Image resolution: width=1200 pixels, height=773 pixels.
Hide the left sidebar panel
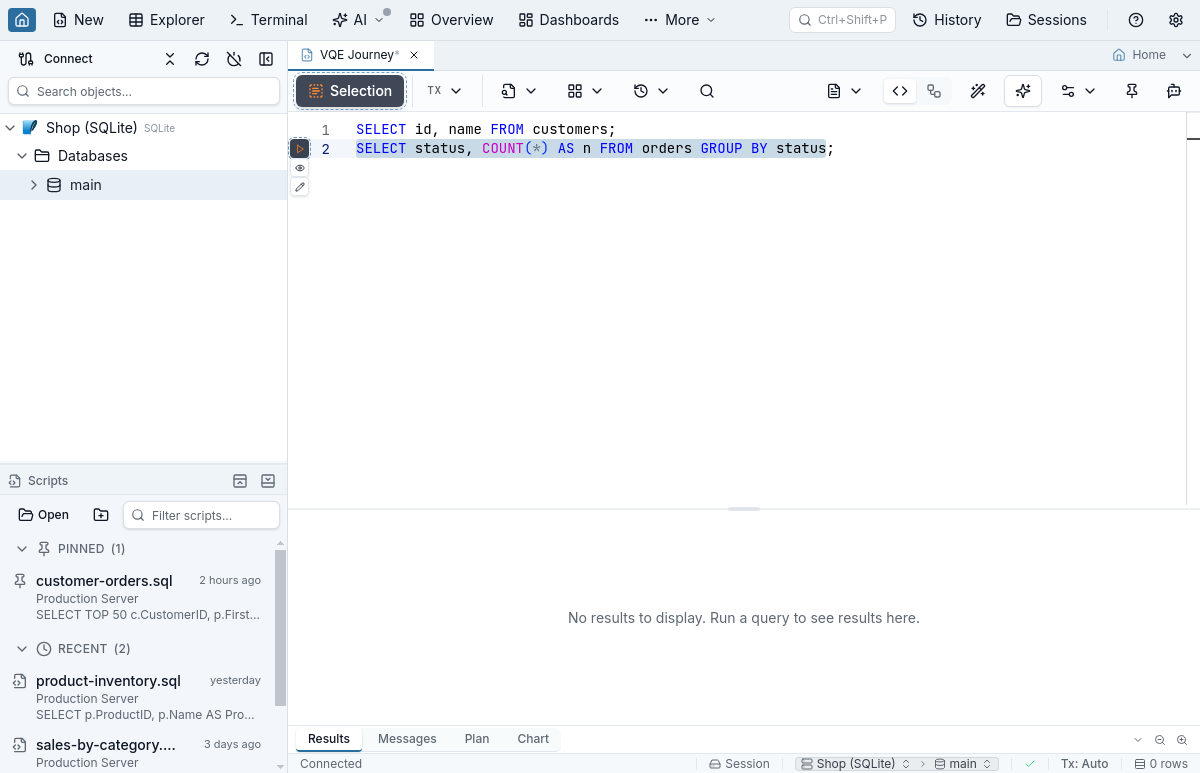[x=266, y=59]
